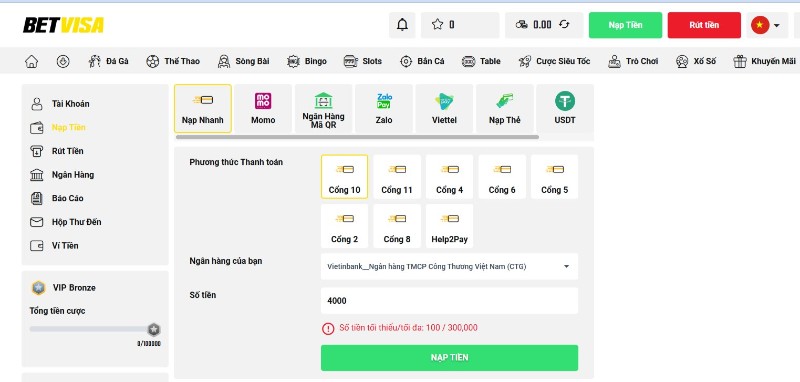Select the Momo payment icon
The width and height of the screenshot is (800, 382).
pos(263,101)
